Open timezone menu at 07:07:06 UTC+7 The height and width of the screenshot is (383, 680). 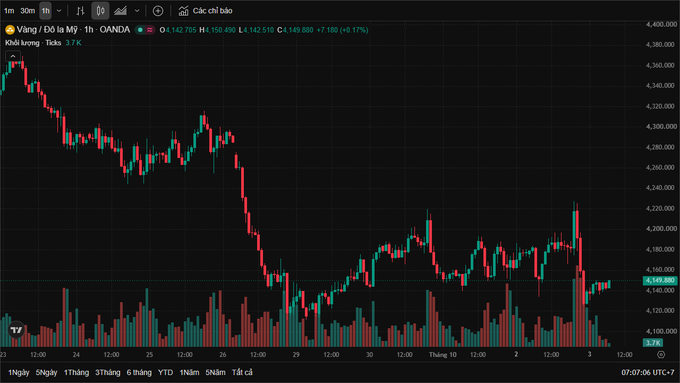tap(647, 372)
